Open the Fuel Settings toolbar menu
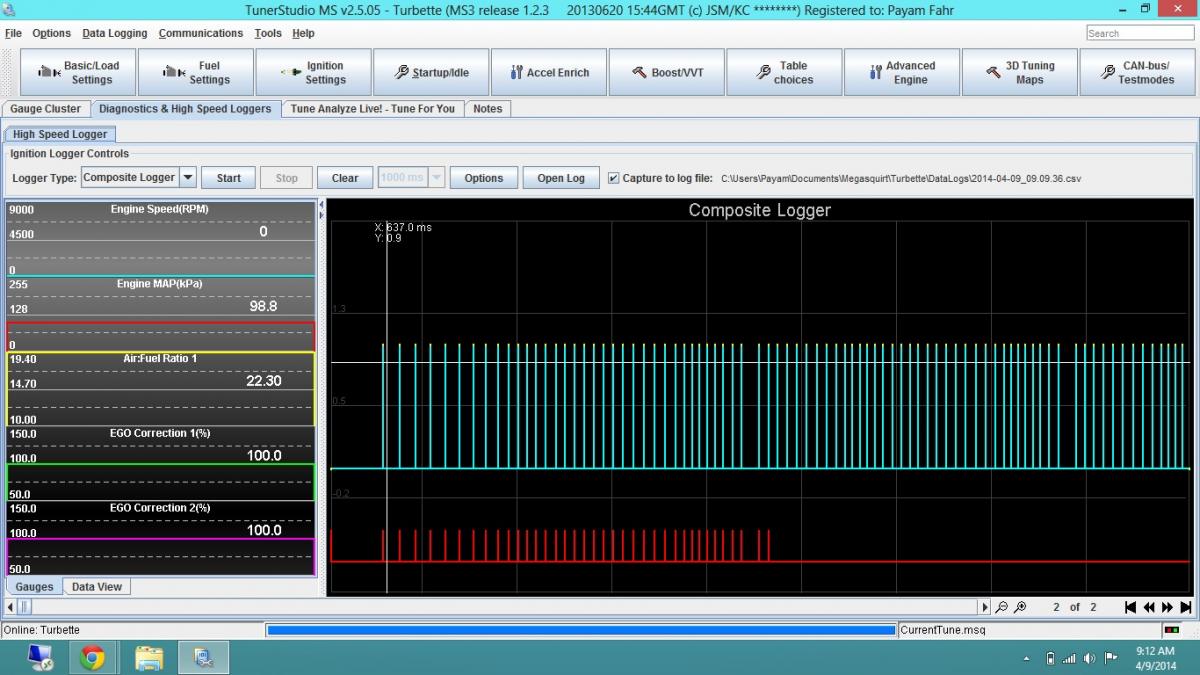The image size is (1200, 675). point(196,73)
